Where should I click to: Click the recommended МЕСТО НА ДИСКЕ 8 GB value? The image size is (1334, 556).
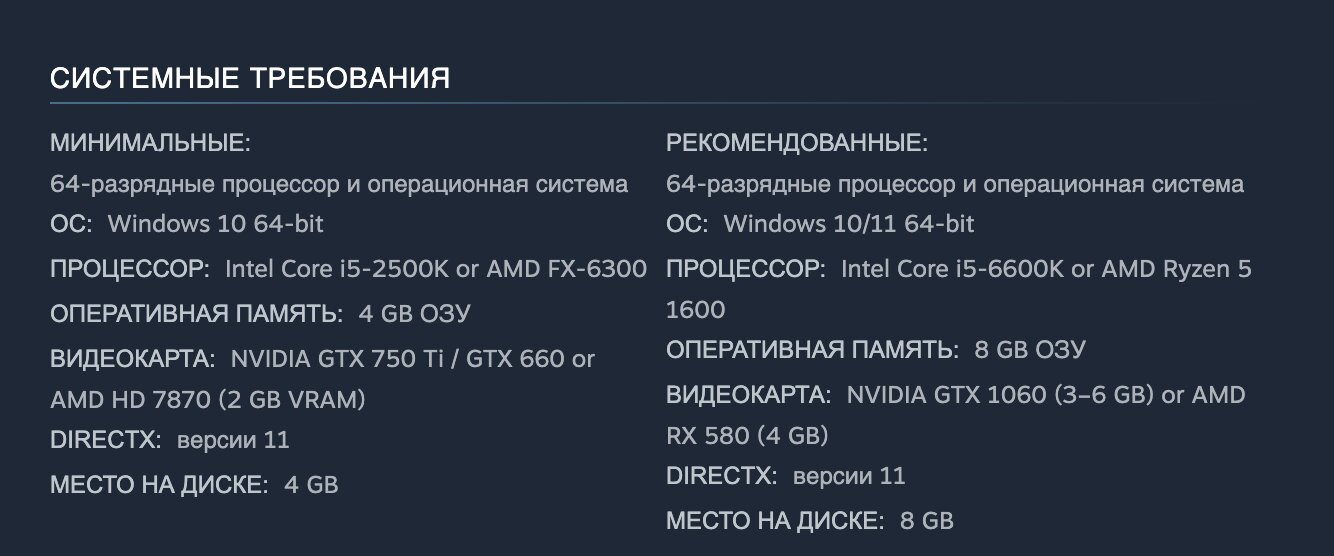click(x=927, y=521)
